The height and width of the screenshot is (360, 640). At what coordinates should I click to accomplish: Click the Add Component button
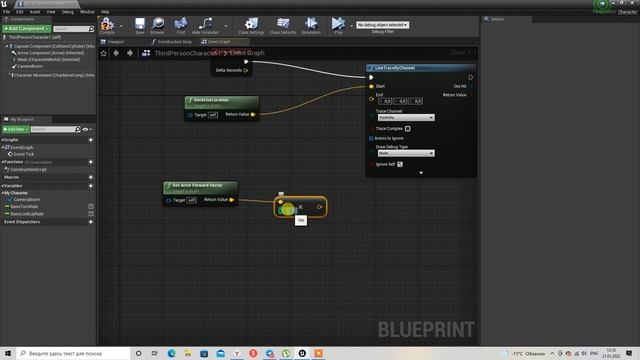click(27, 29)
